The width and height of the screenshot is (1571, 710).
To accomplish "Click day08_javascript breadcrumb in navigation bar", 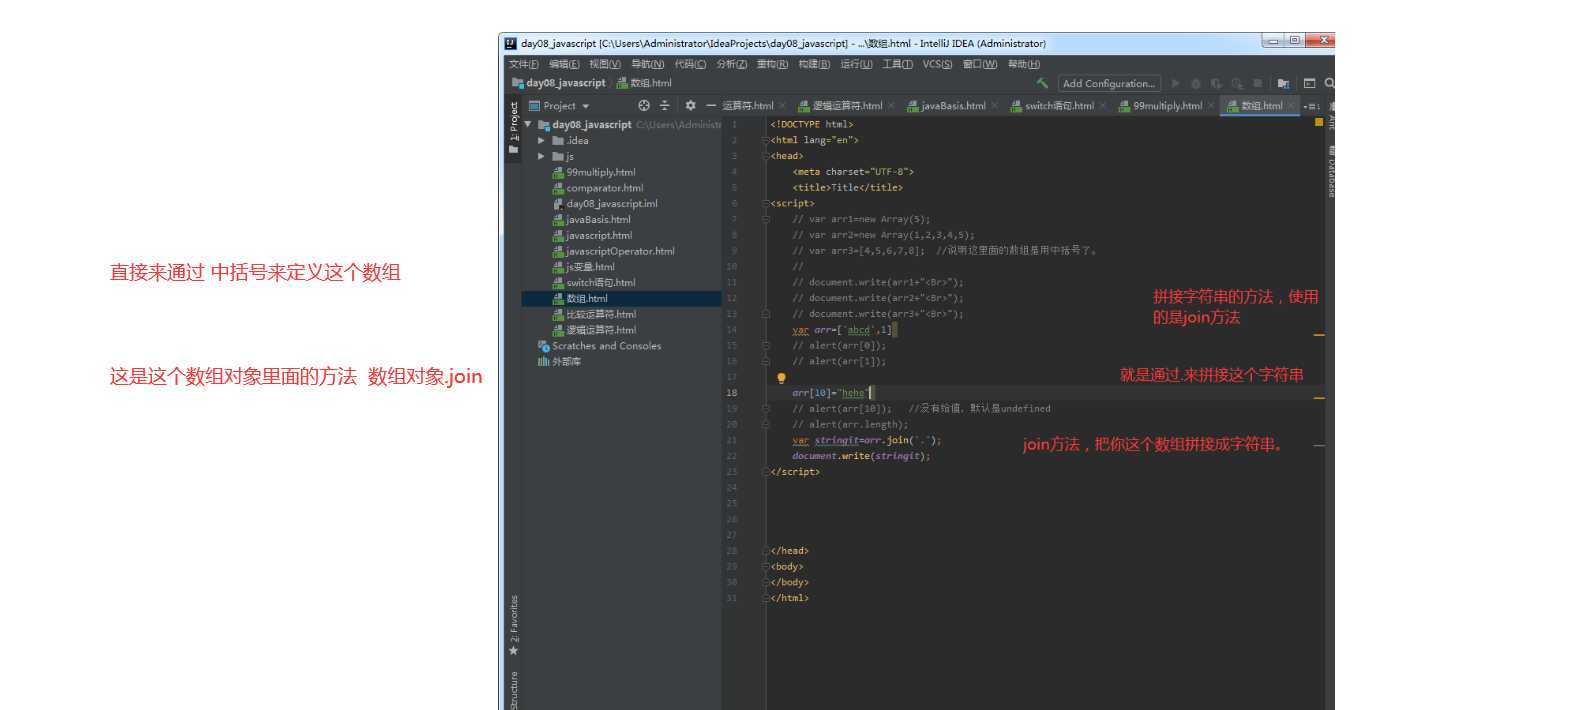I will [558, 83].
